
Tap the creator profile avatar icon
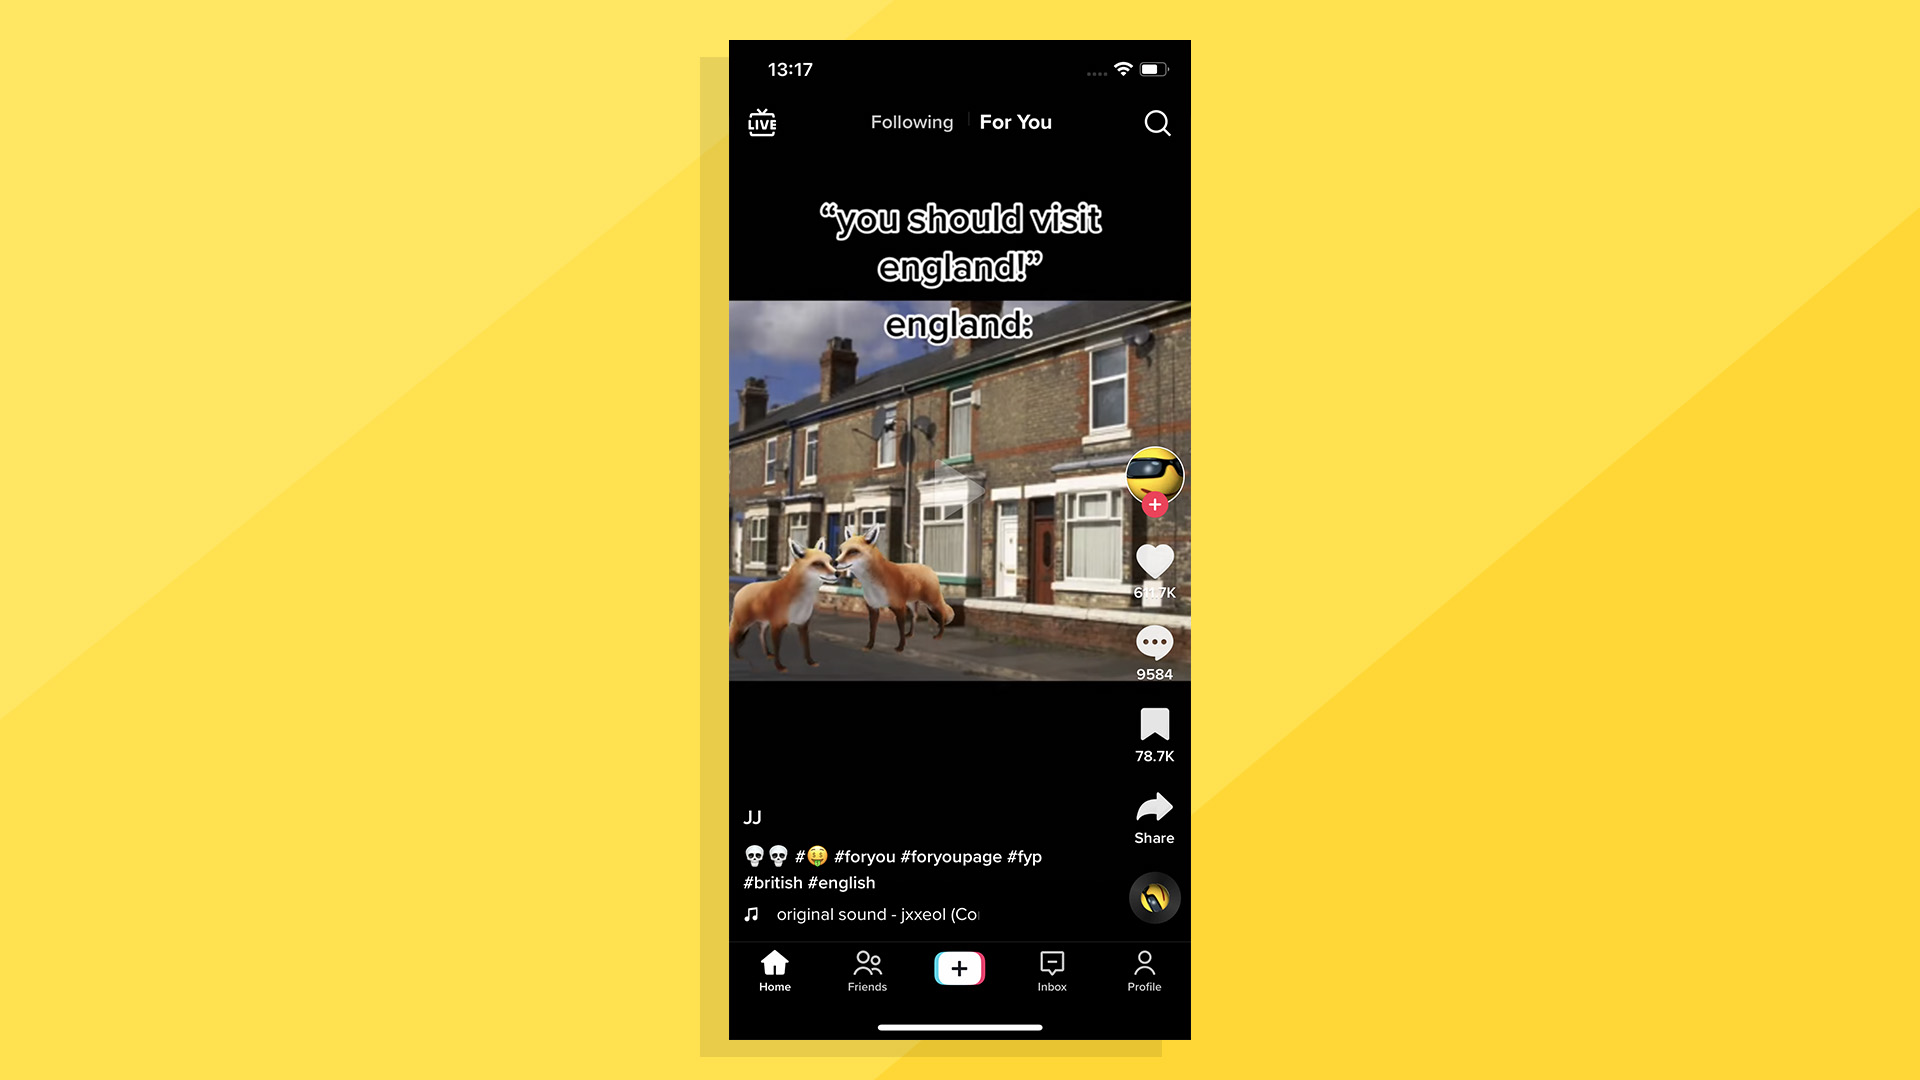(1151, 475)
